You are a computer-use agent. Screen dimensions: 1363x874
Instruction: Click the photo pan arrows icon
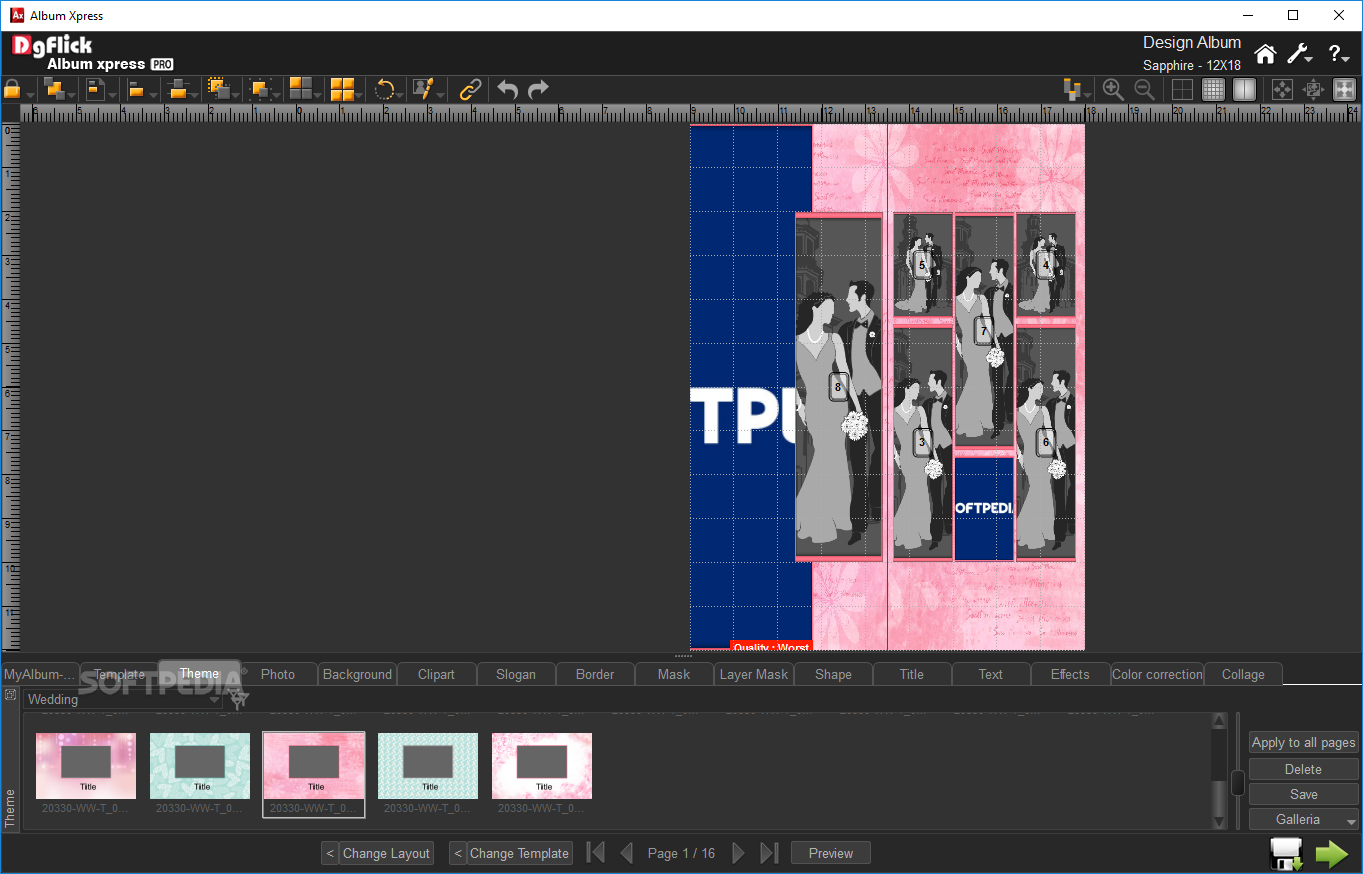point(1313,89)
